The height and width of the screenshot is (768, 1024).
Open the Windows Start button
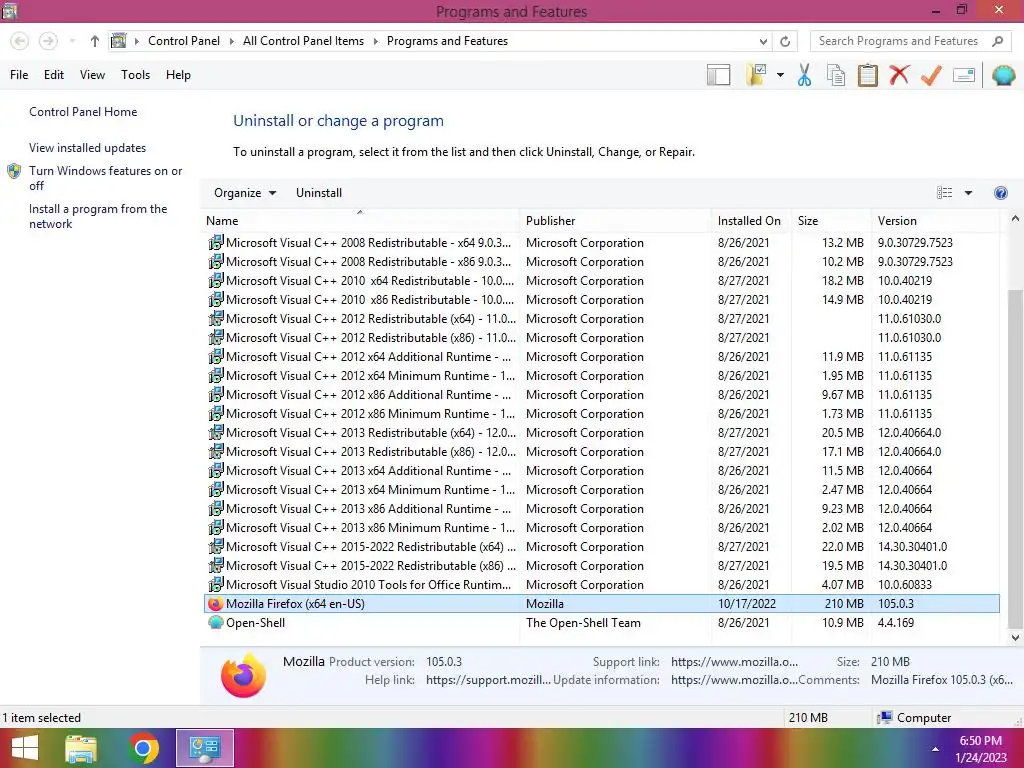click(x=25, y=748)
